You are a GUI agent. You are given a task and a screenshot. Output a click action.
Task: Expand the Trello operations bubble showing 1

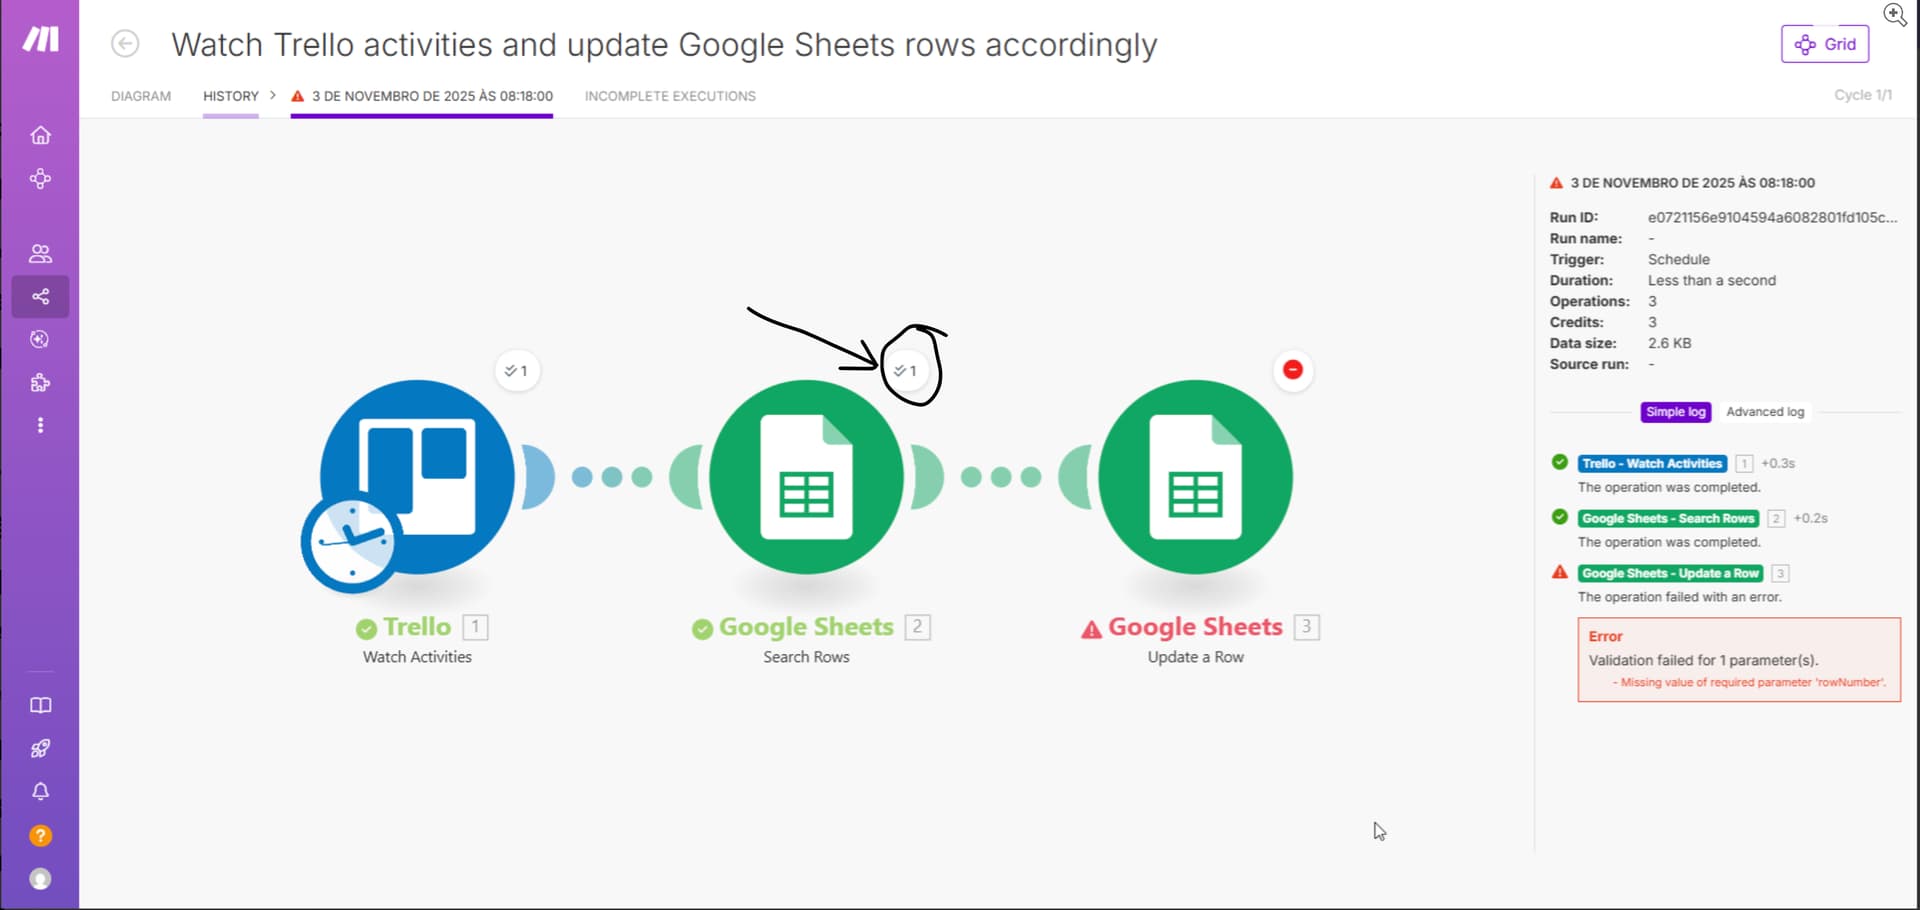517,371
